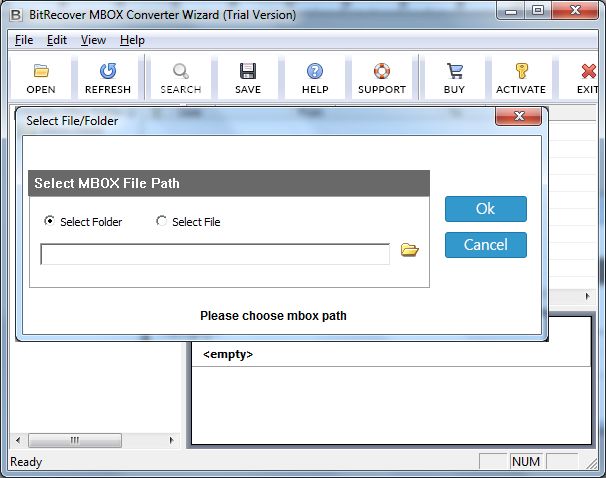Click the MBOX path input field

215,254
